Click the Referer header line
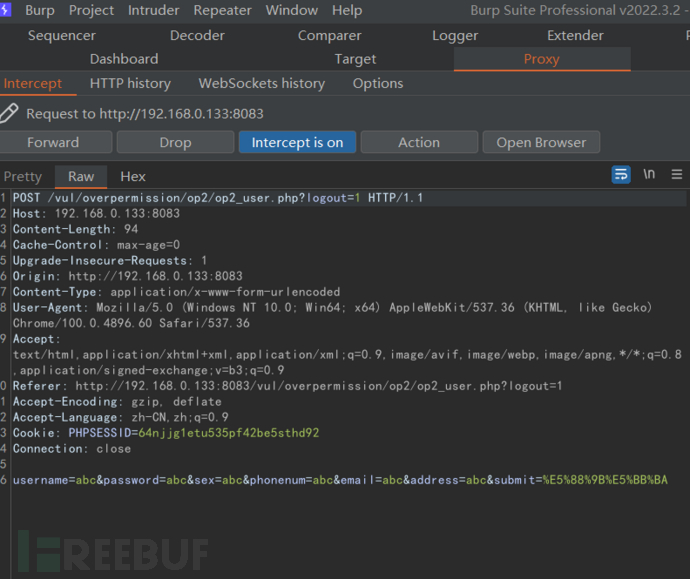This screenshot has height=579, width=690. (287, 386)
